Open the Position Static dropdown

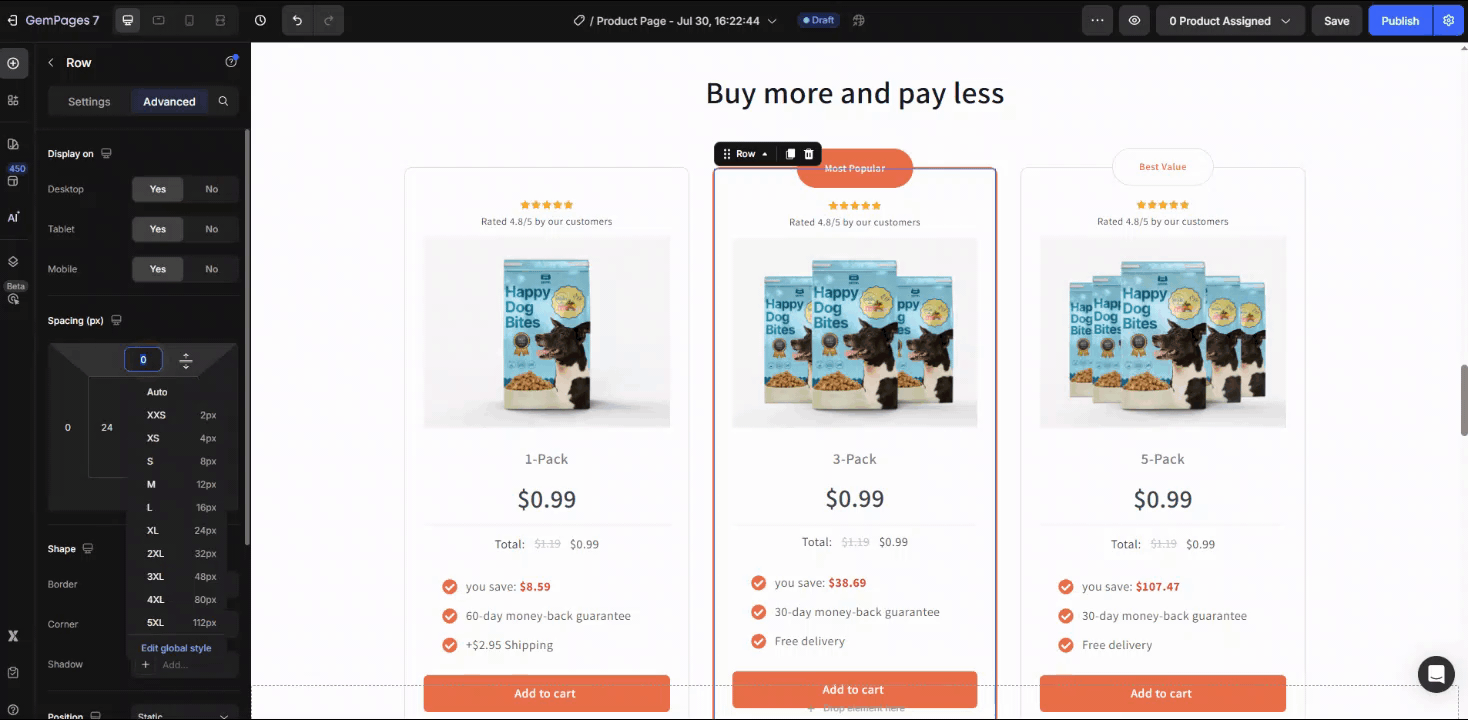tap(185, 715)
